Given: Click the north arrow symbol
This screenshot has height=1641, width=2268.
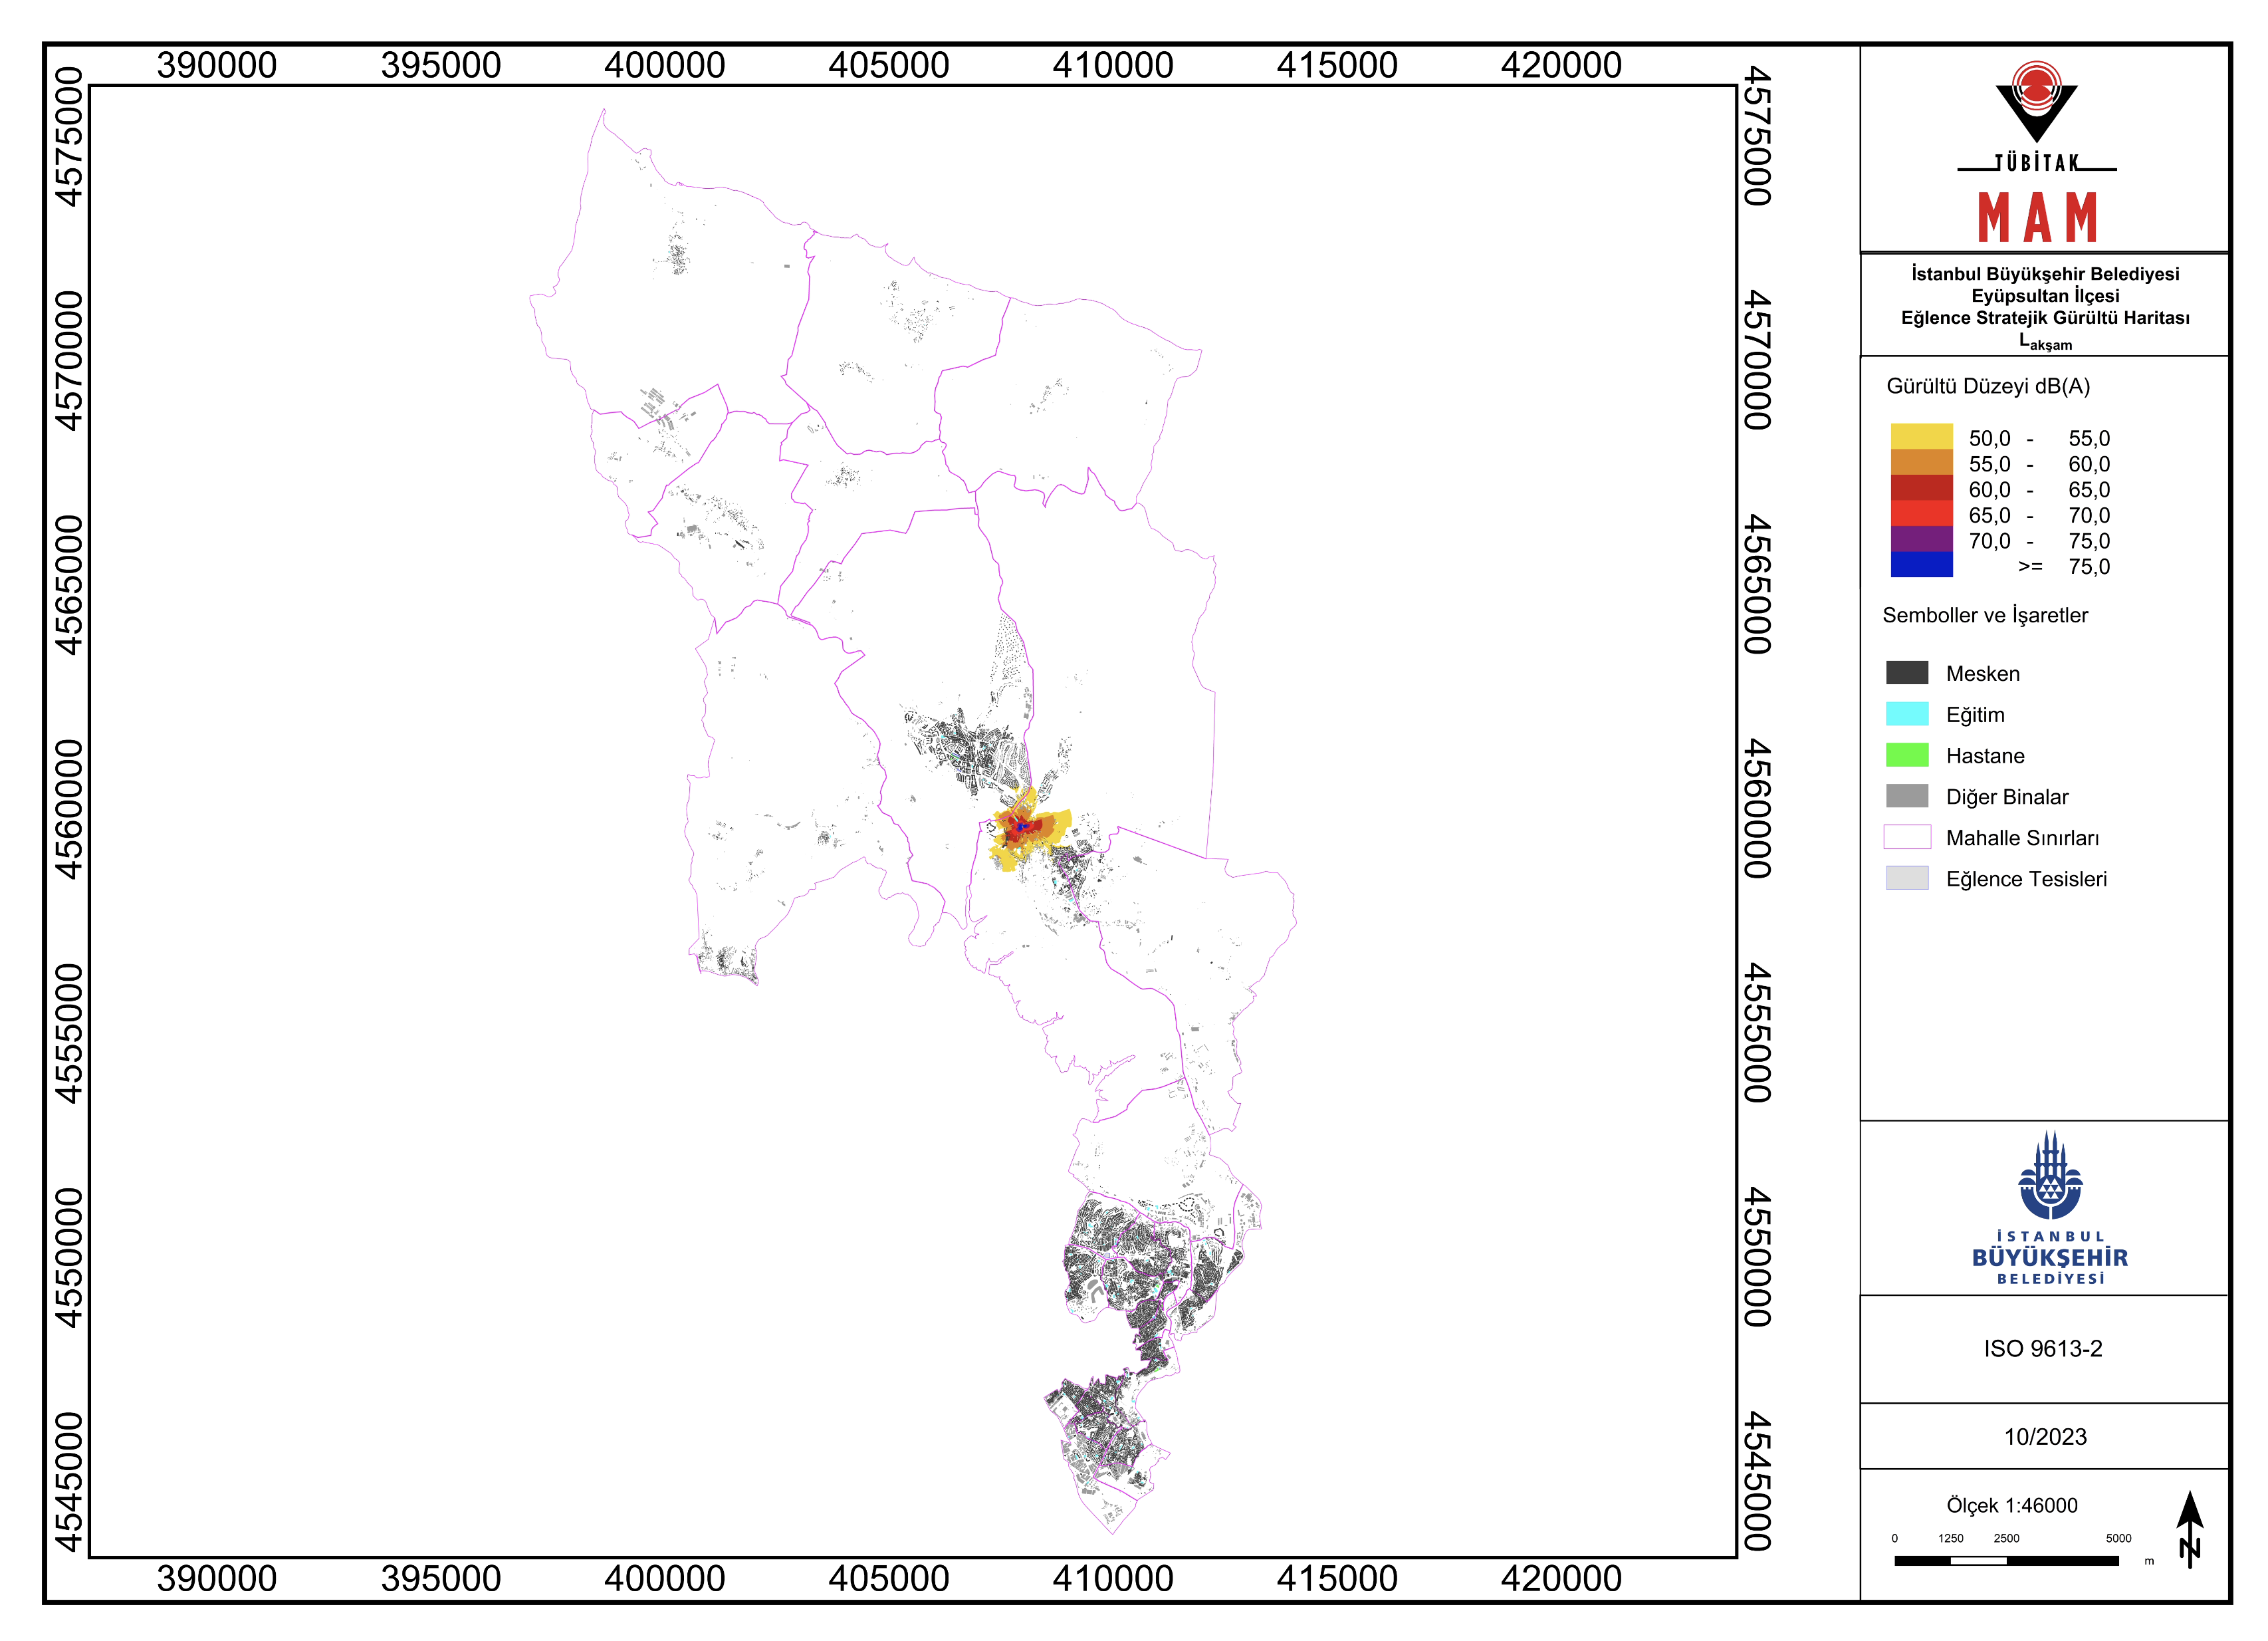Looking at the screenshot, I should 2190,1529.
